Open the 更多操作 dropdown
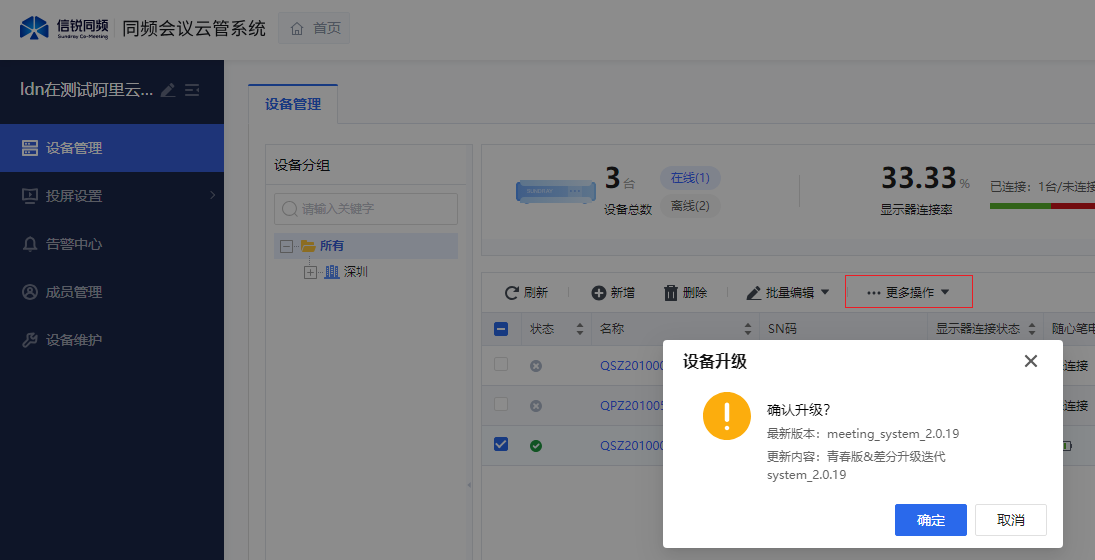 (x=908, y=293)
